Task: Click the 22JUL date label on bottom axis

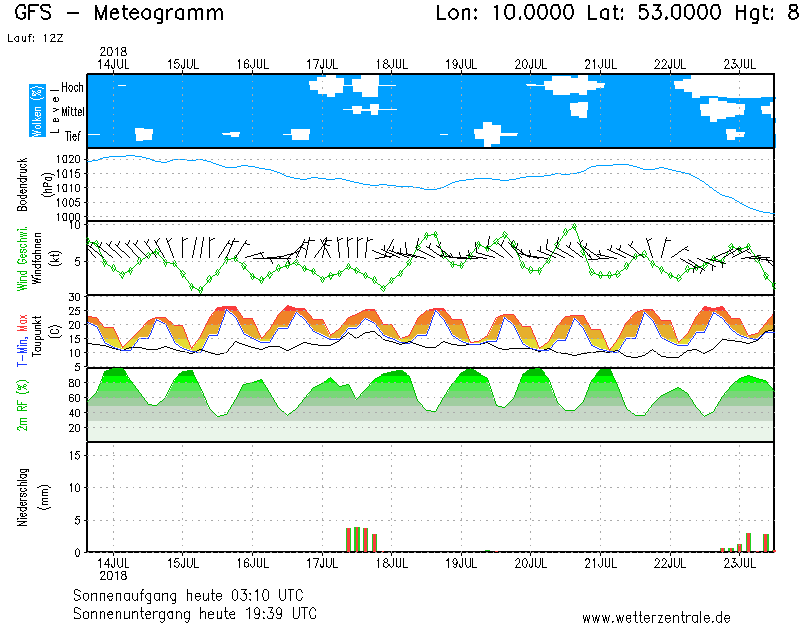Action: click(669, 563)
